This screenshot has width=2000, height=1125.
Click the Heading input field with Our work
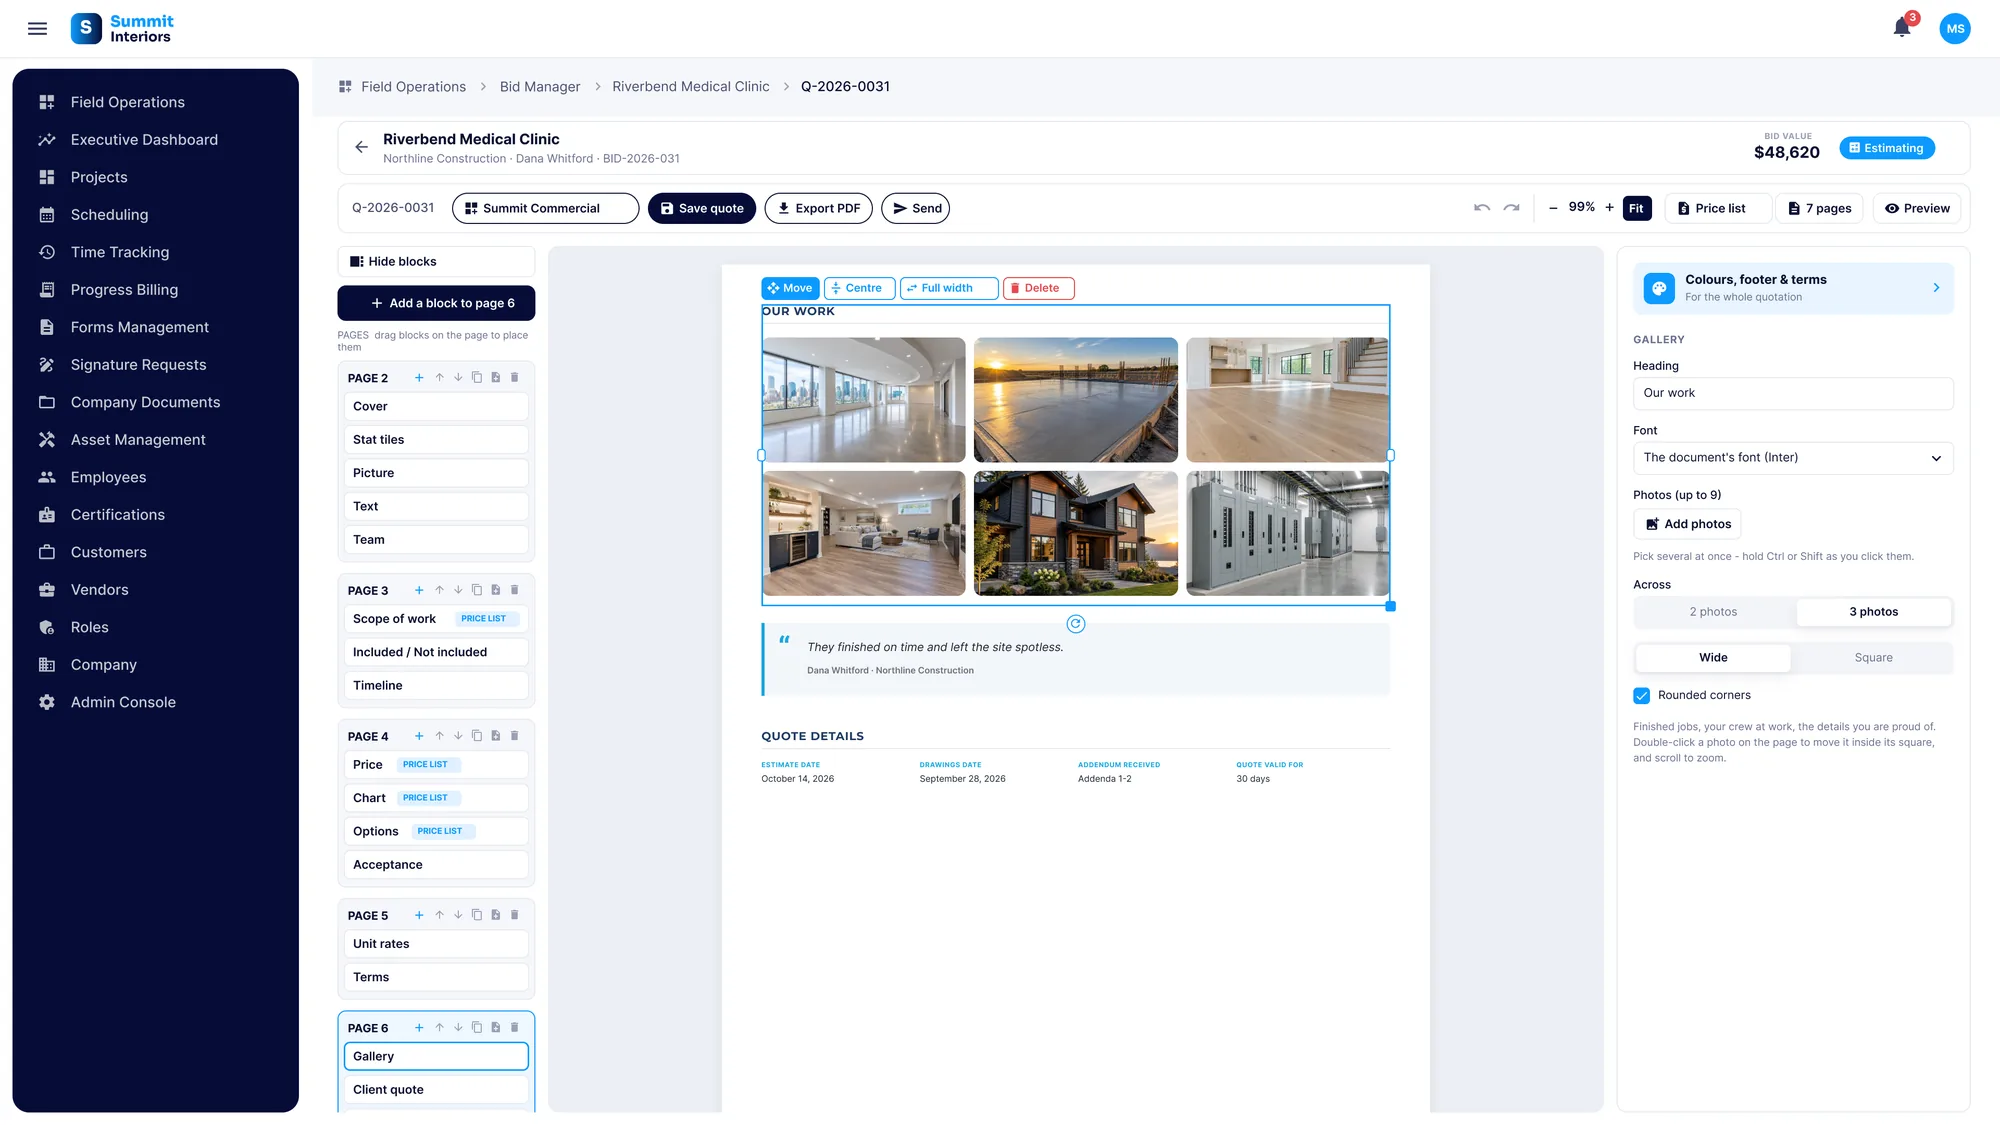tap(1793, 393)
